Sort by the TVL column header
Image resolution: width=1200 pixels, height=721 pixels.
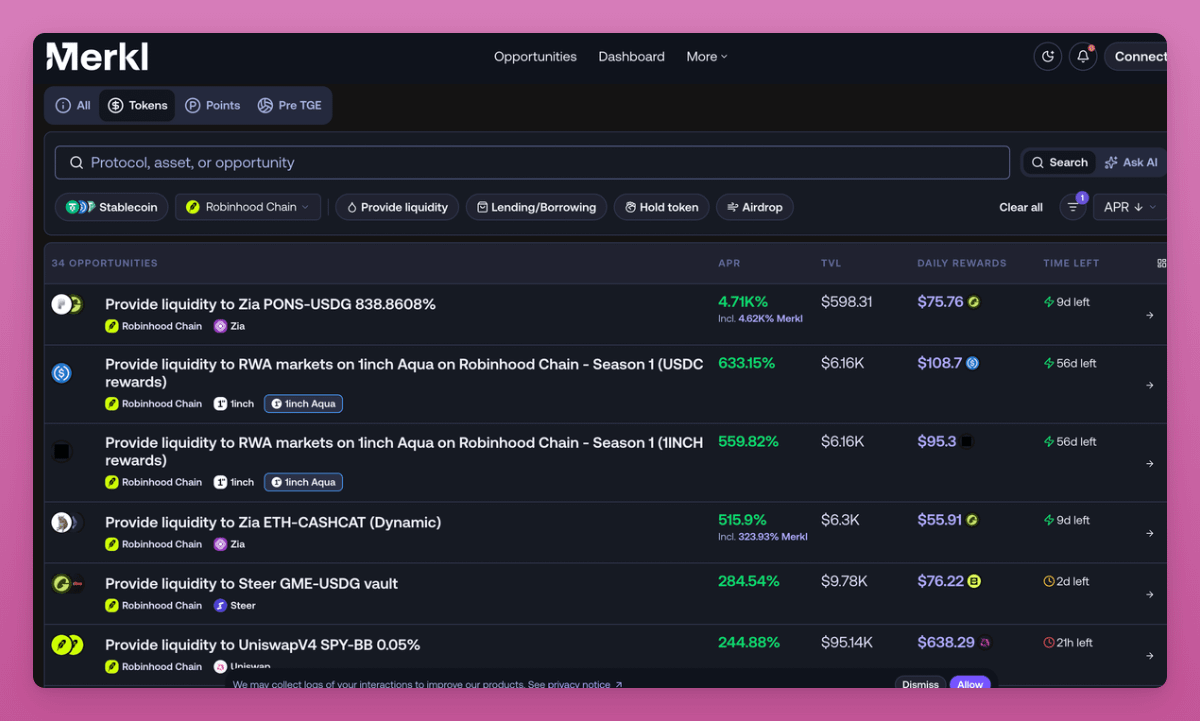point(831,263)
